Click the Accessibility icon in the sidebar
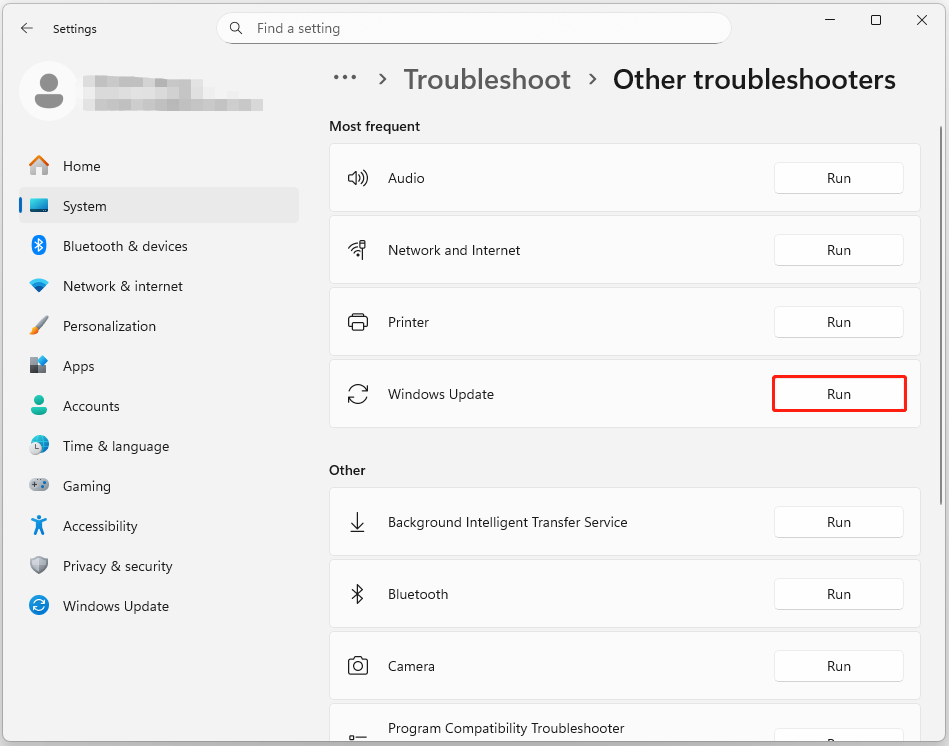 [x=38, y=526]
